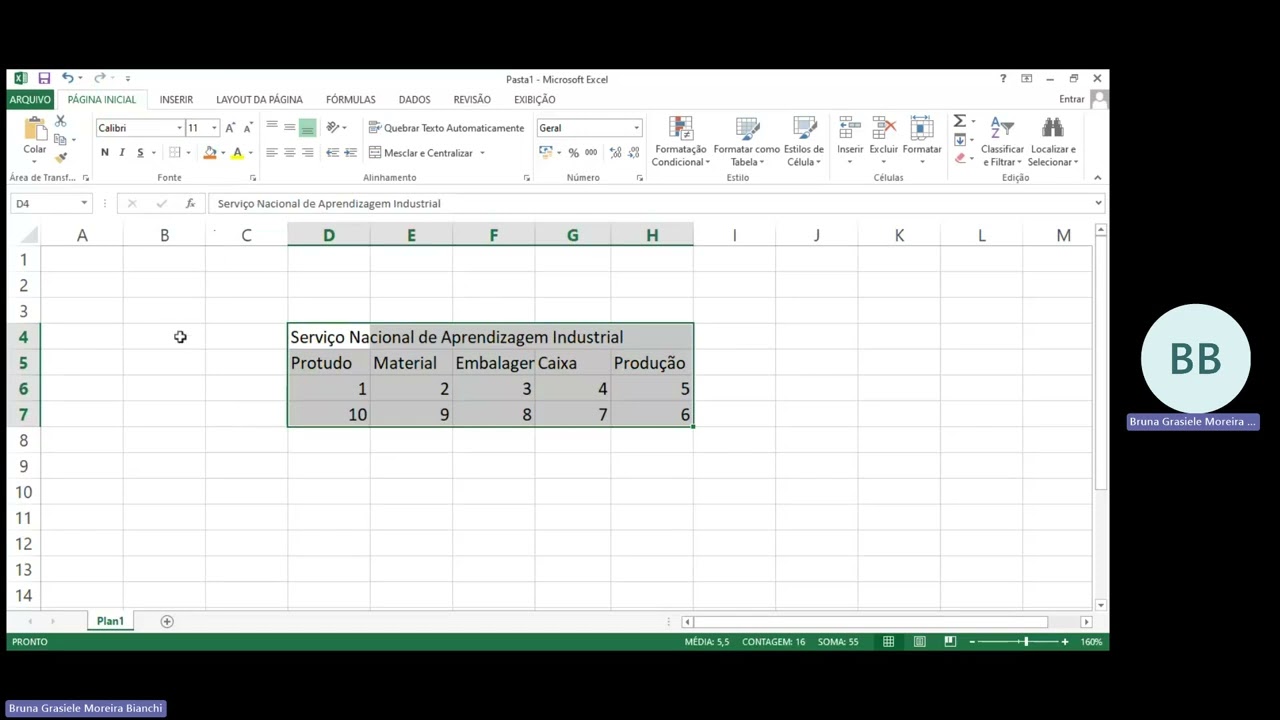Click the insert function fx button
Screen dimensions: 1280x720
[x=190, y=203]
